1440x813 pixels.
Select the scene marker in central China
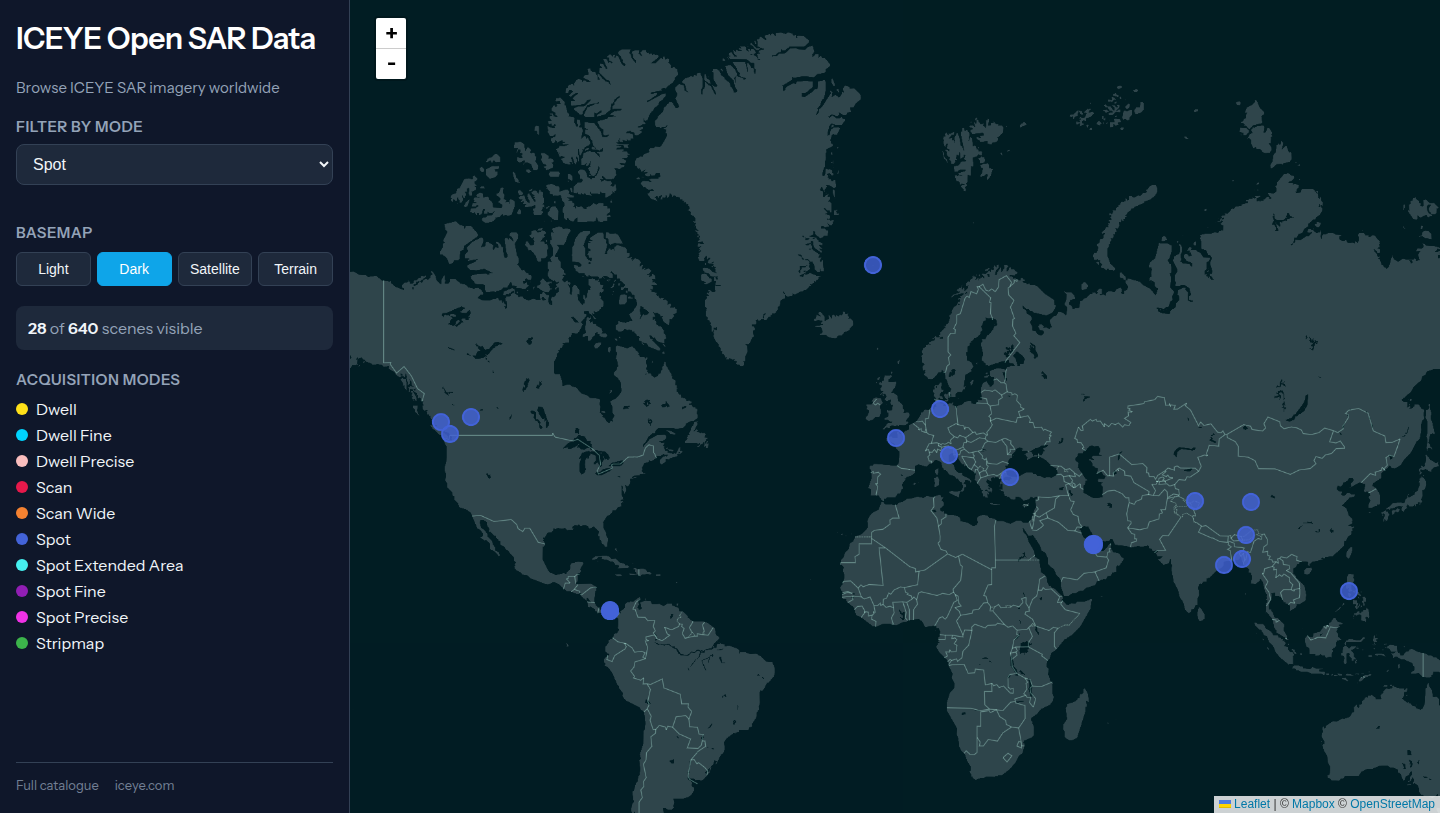tap(1251, 502)
